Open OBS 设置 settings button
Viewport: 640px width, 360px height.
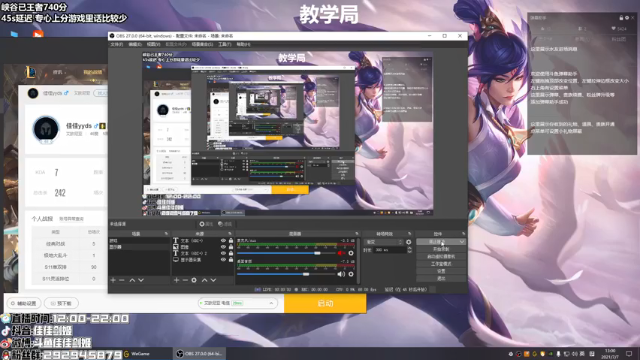[x=441, y=271]
